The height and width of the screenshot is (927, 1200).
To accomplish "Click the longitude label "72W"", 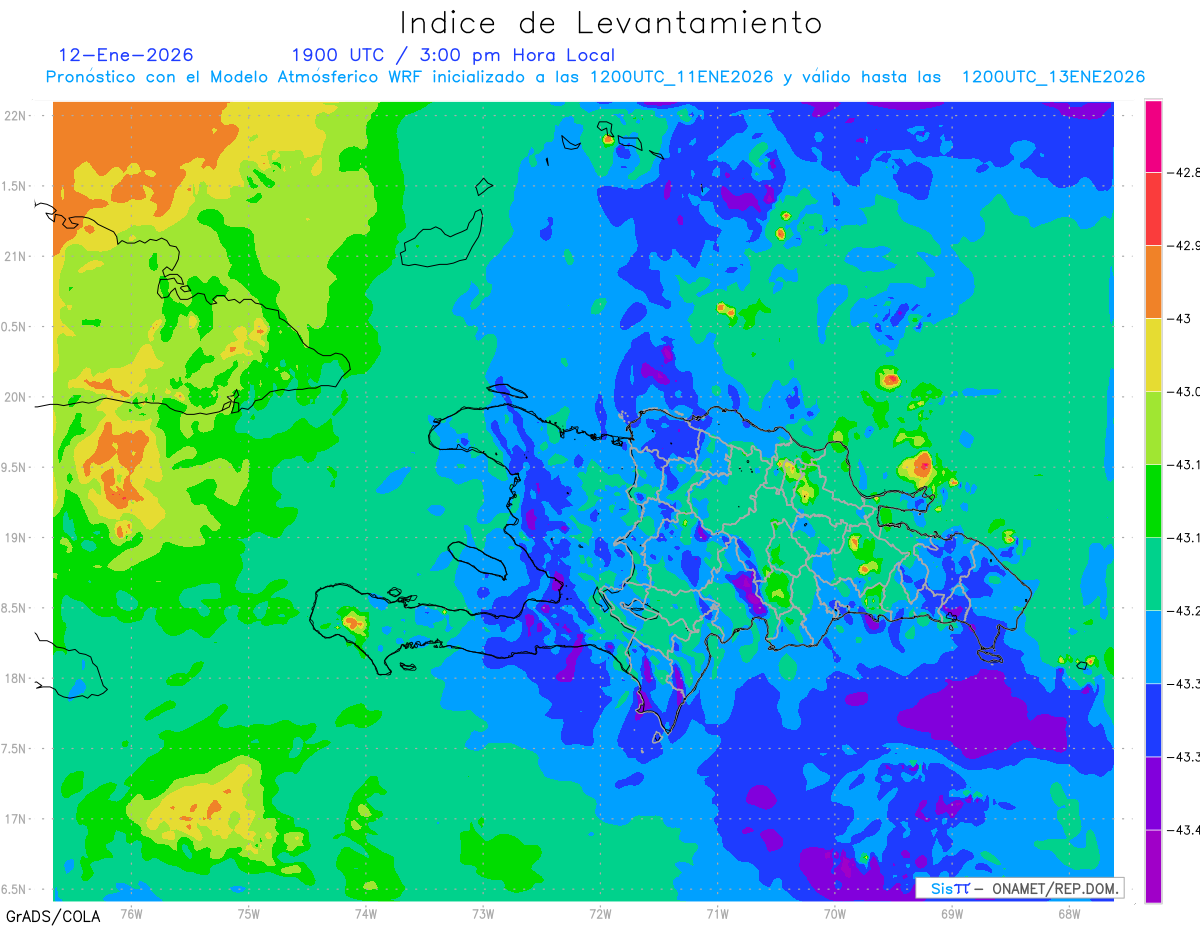I will (x=600, y=913).
